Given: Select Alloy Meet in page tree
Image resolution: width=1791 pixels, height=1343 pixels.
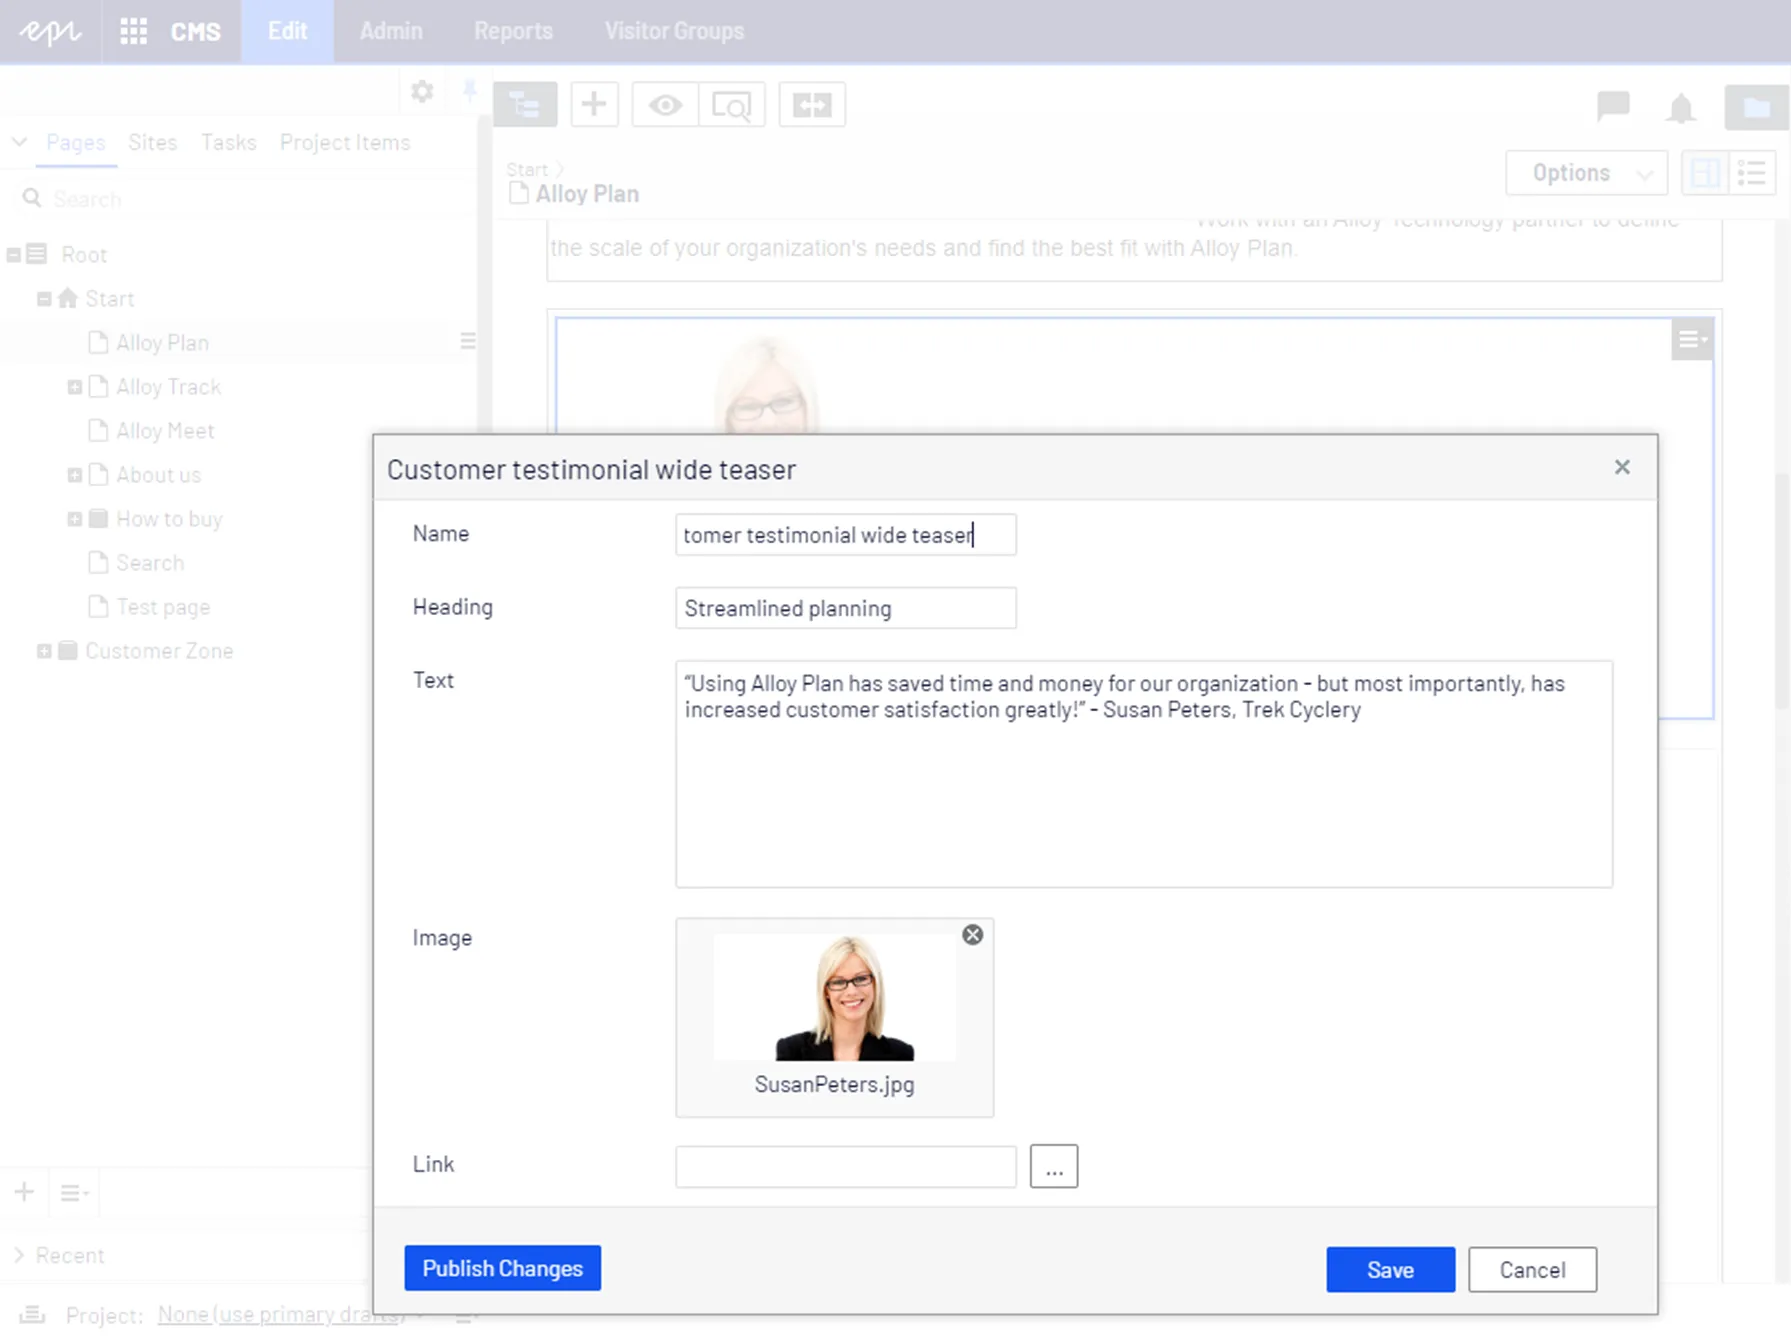Looking at the screenshot, I should 165,431.
